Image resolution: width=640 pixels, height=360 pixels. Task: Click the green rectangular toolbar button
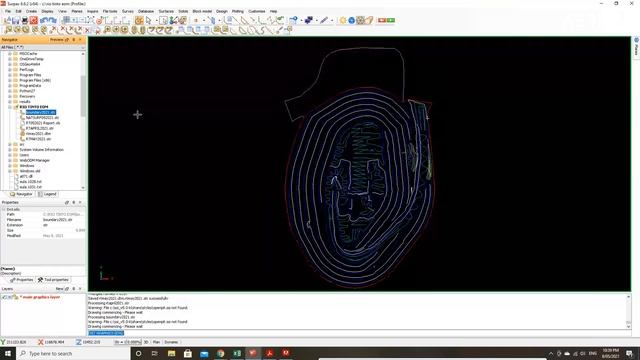(x=391, y=20)
